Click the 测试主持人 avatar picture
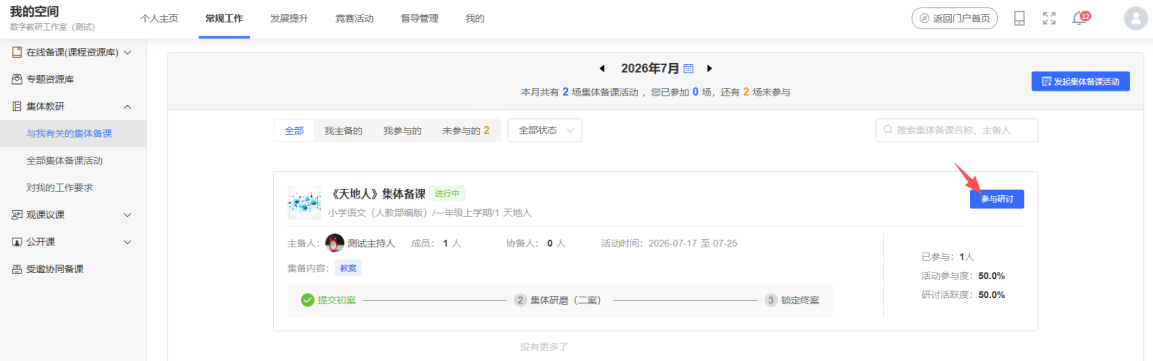1153x361 pixels. [335, 243]
